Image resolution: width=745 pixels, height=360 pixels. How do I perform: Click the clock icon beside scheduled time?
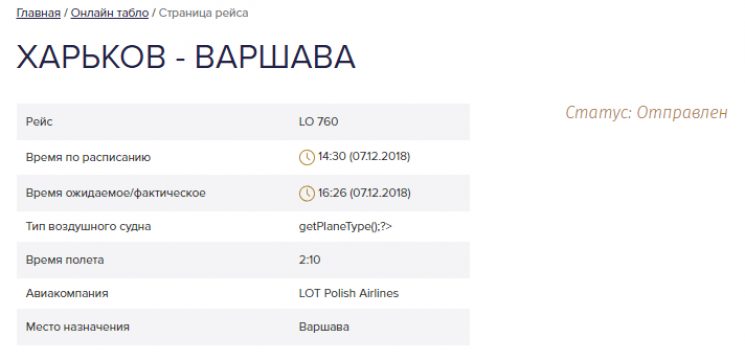point(306,157)
